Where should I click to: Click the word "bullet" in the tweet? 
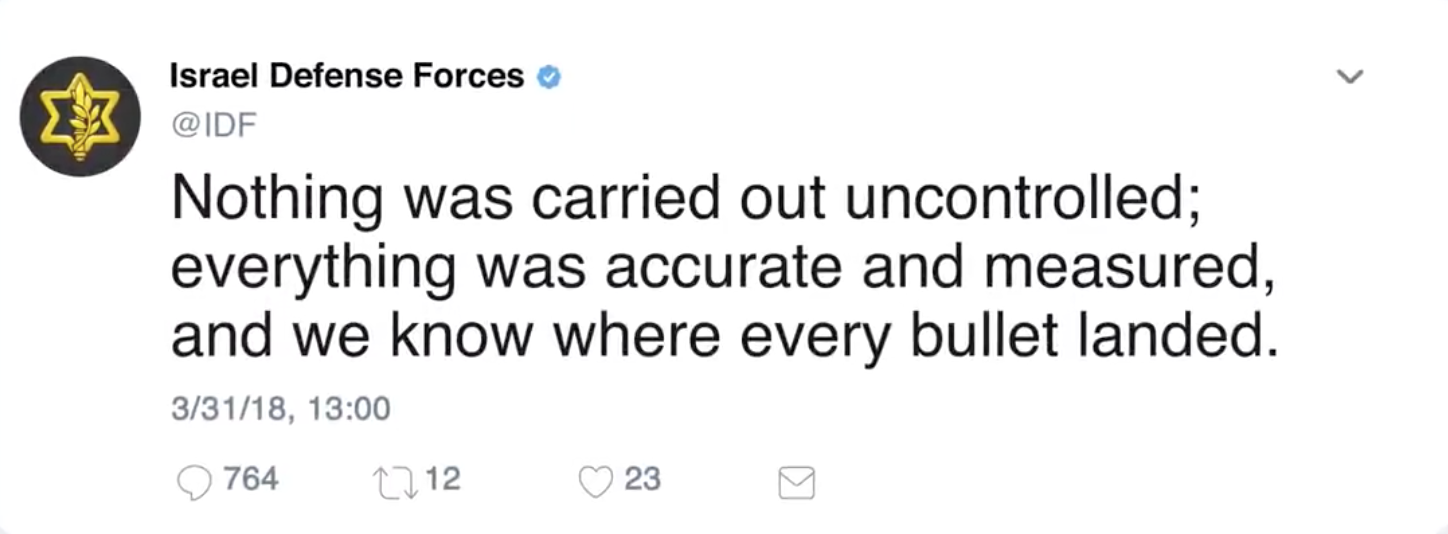[x=962, y=337]
